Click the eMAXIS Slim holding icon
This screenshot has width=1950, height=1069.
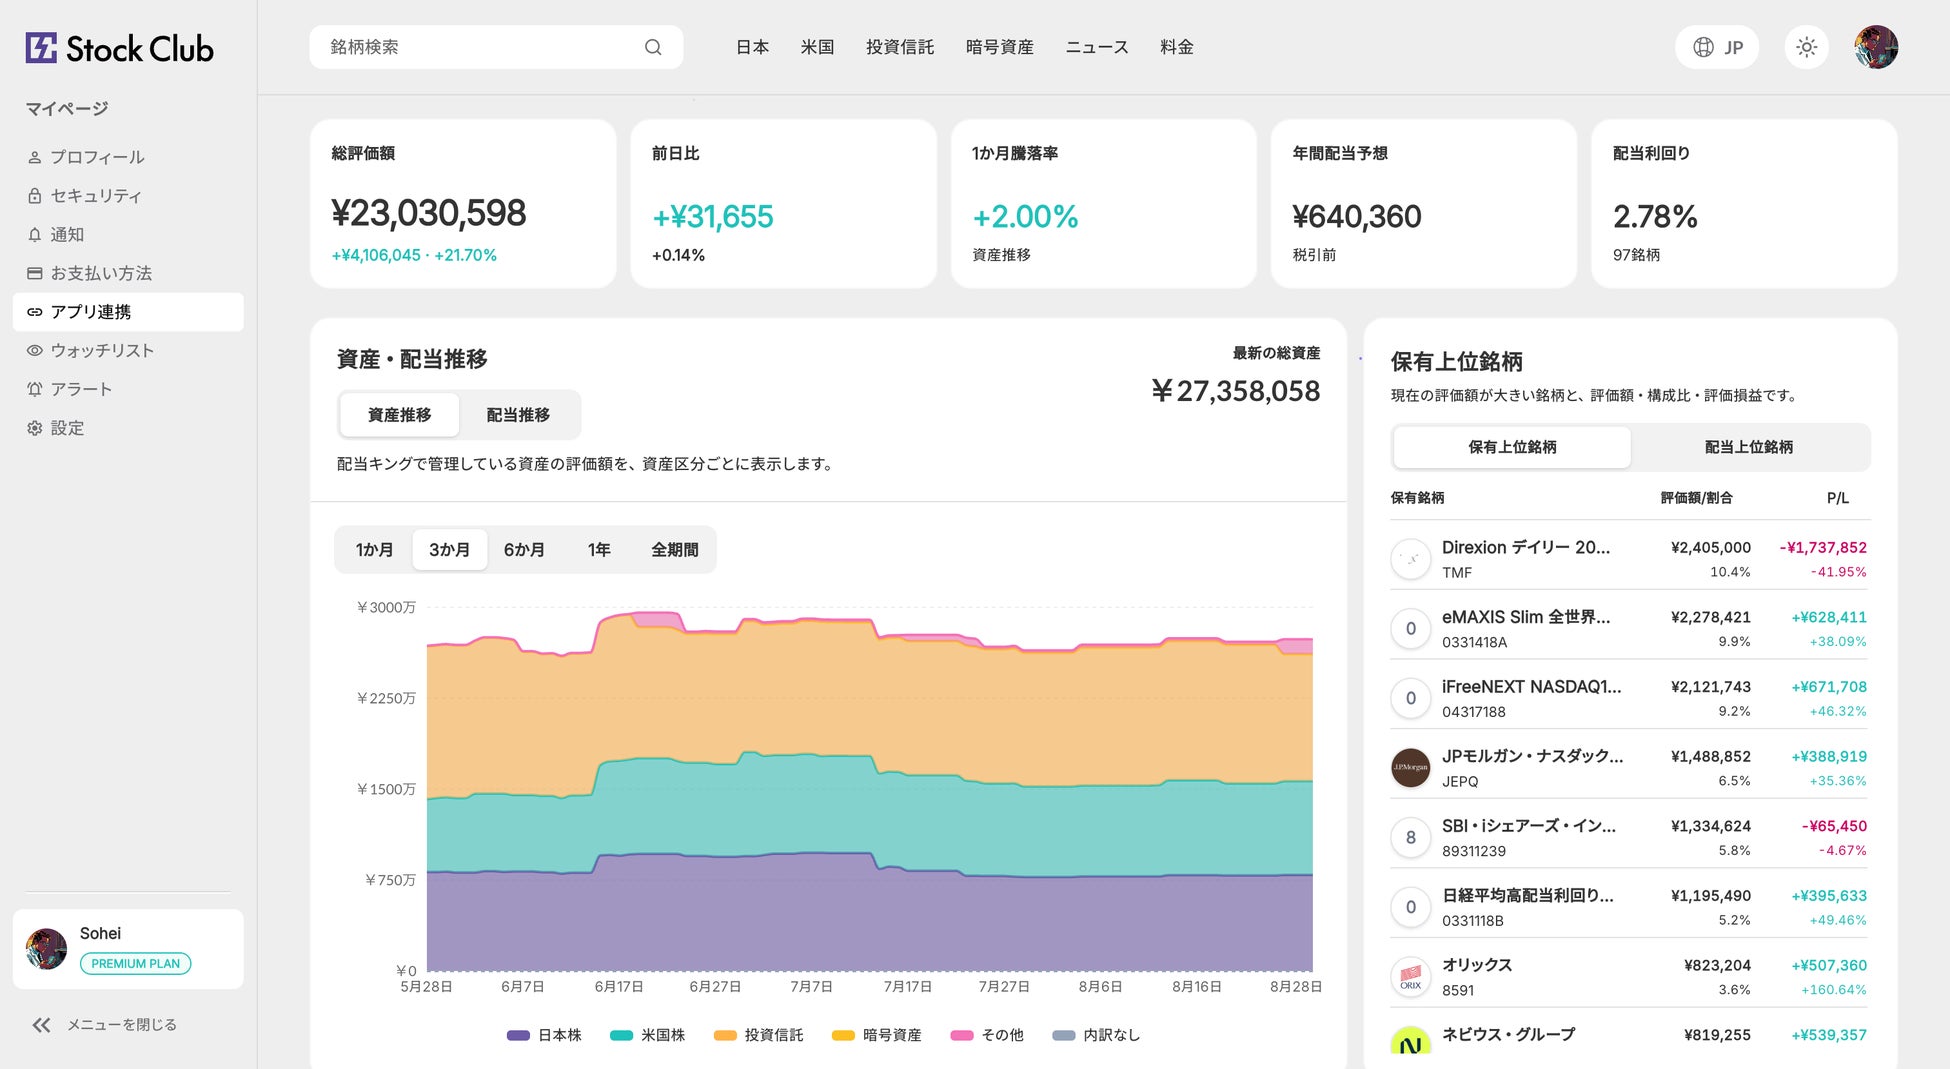pyautogui.click(x=1411, y=629)
